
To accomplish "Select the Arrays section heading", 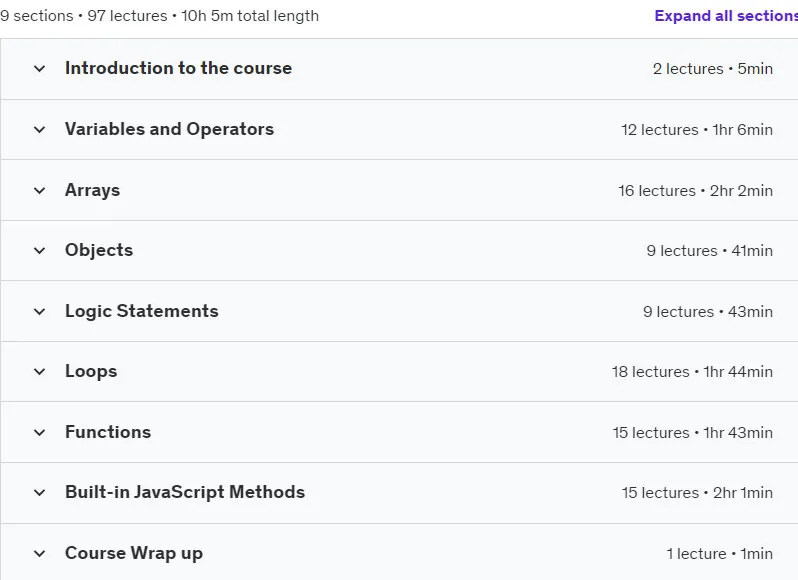I will click(93, 190).
